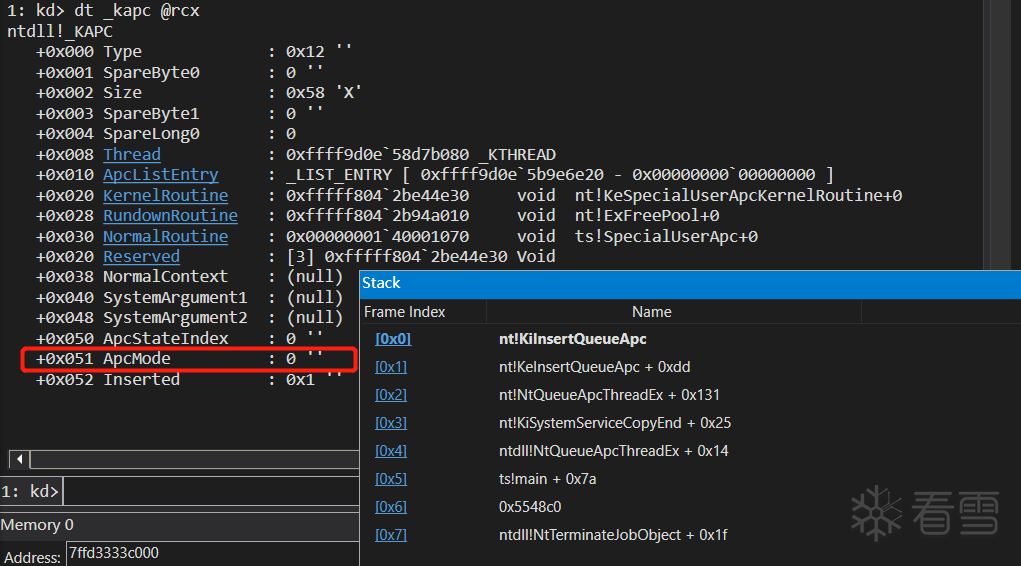1021x566 pixels.
Task: Select stack frame [0x7]
Action: [391, 535]
